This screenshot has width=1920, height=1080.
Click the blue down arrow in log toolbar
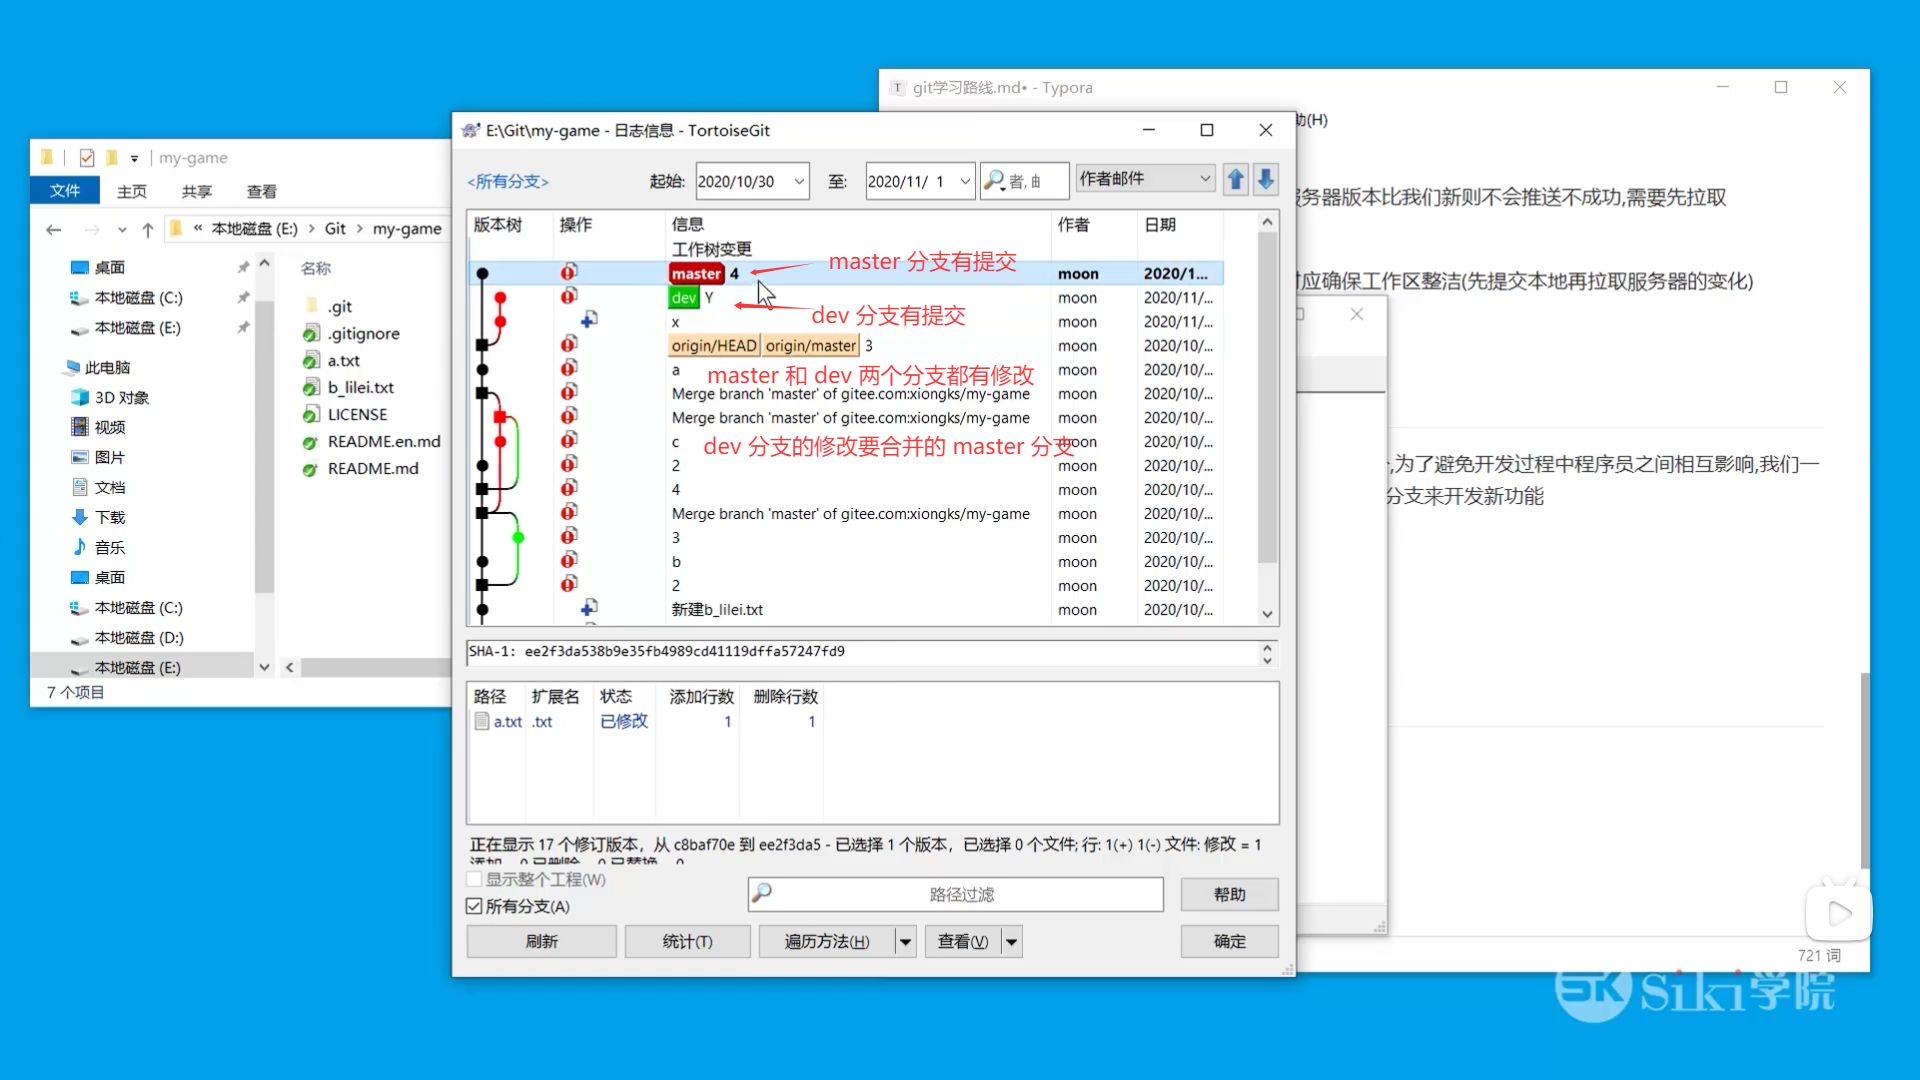coord(1266,180)
